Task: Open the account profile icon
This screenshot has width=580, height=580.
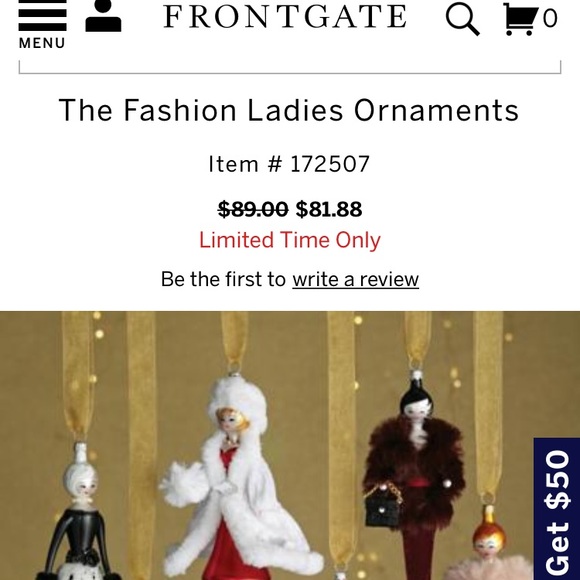Action: point(103,16)
